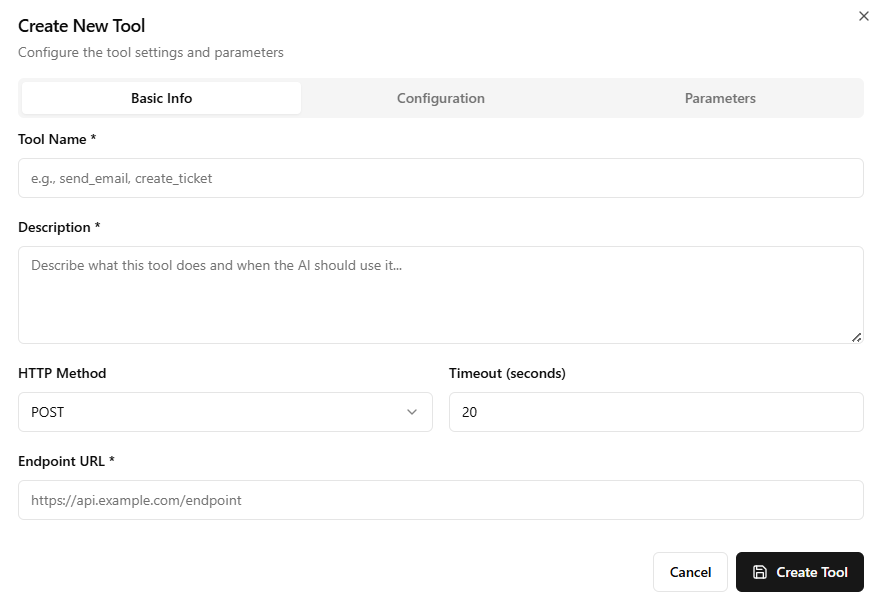Click the Create New Tool dialog title
Viewport: 881px width, 612px height.
[x=82, y=25]
